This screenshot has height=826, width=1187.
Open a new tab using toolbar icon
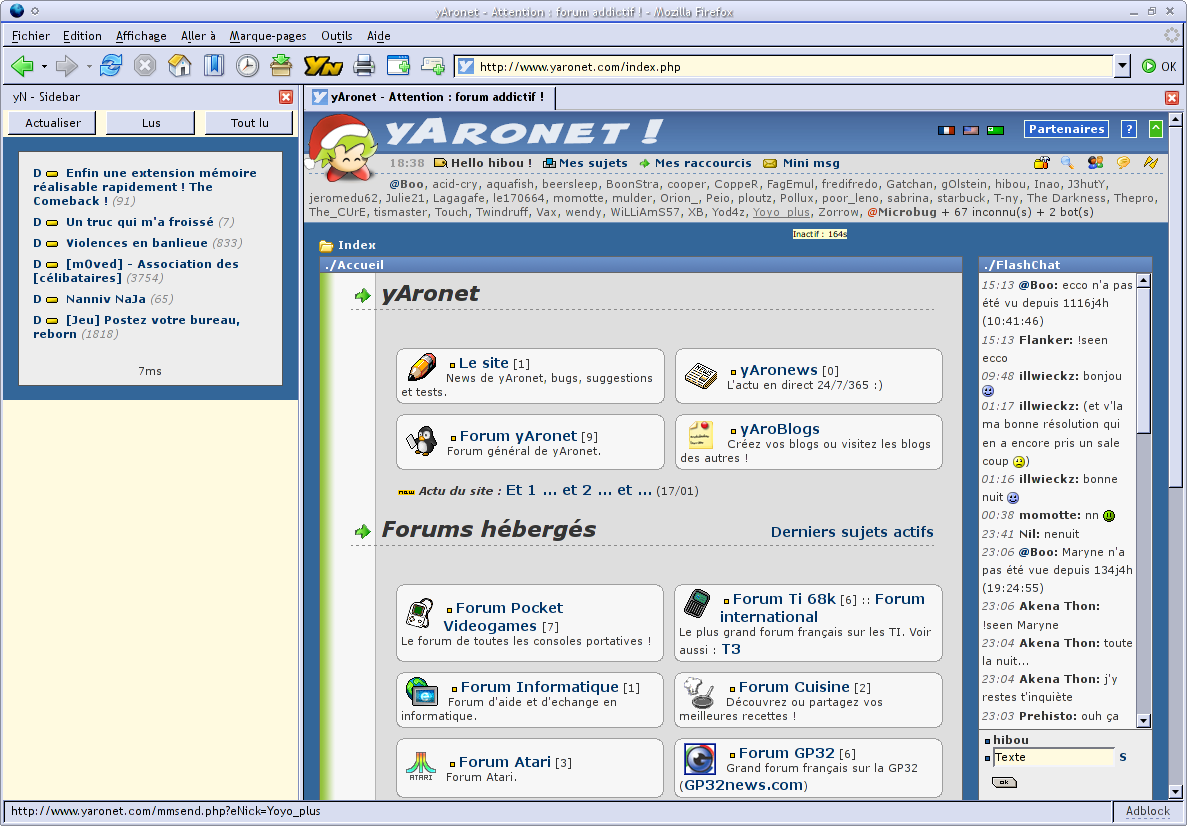tap(433, 67)
